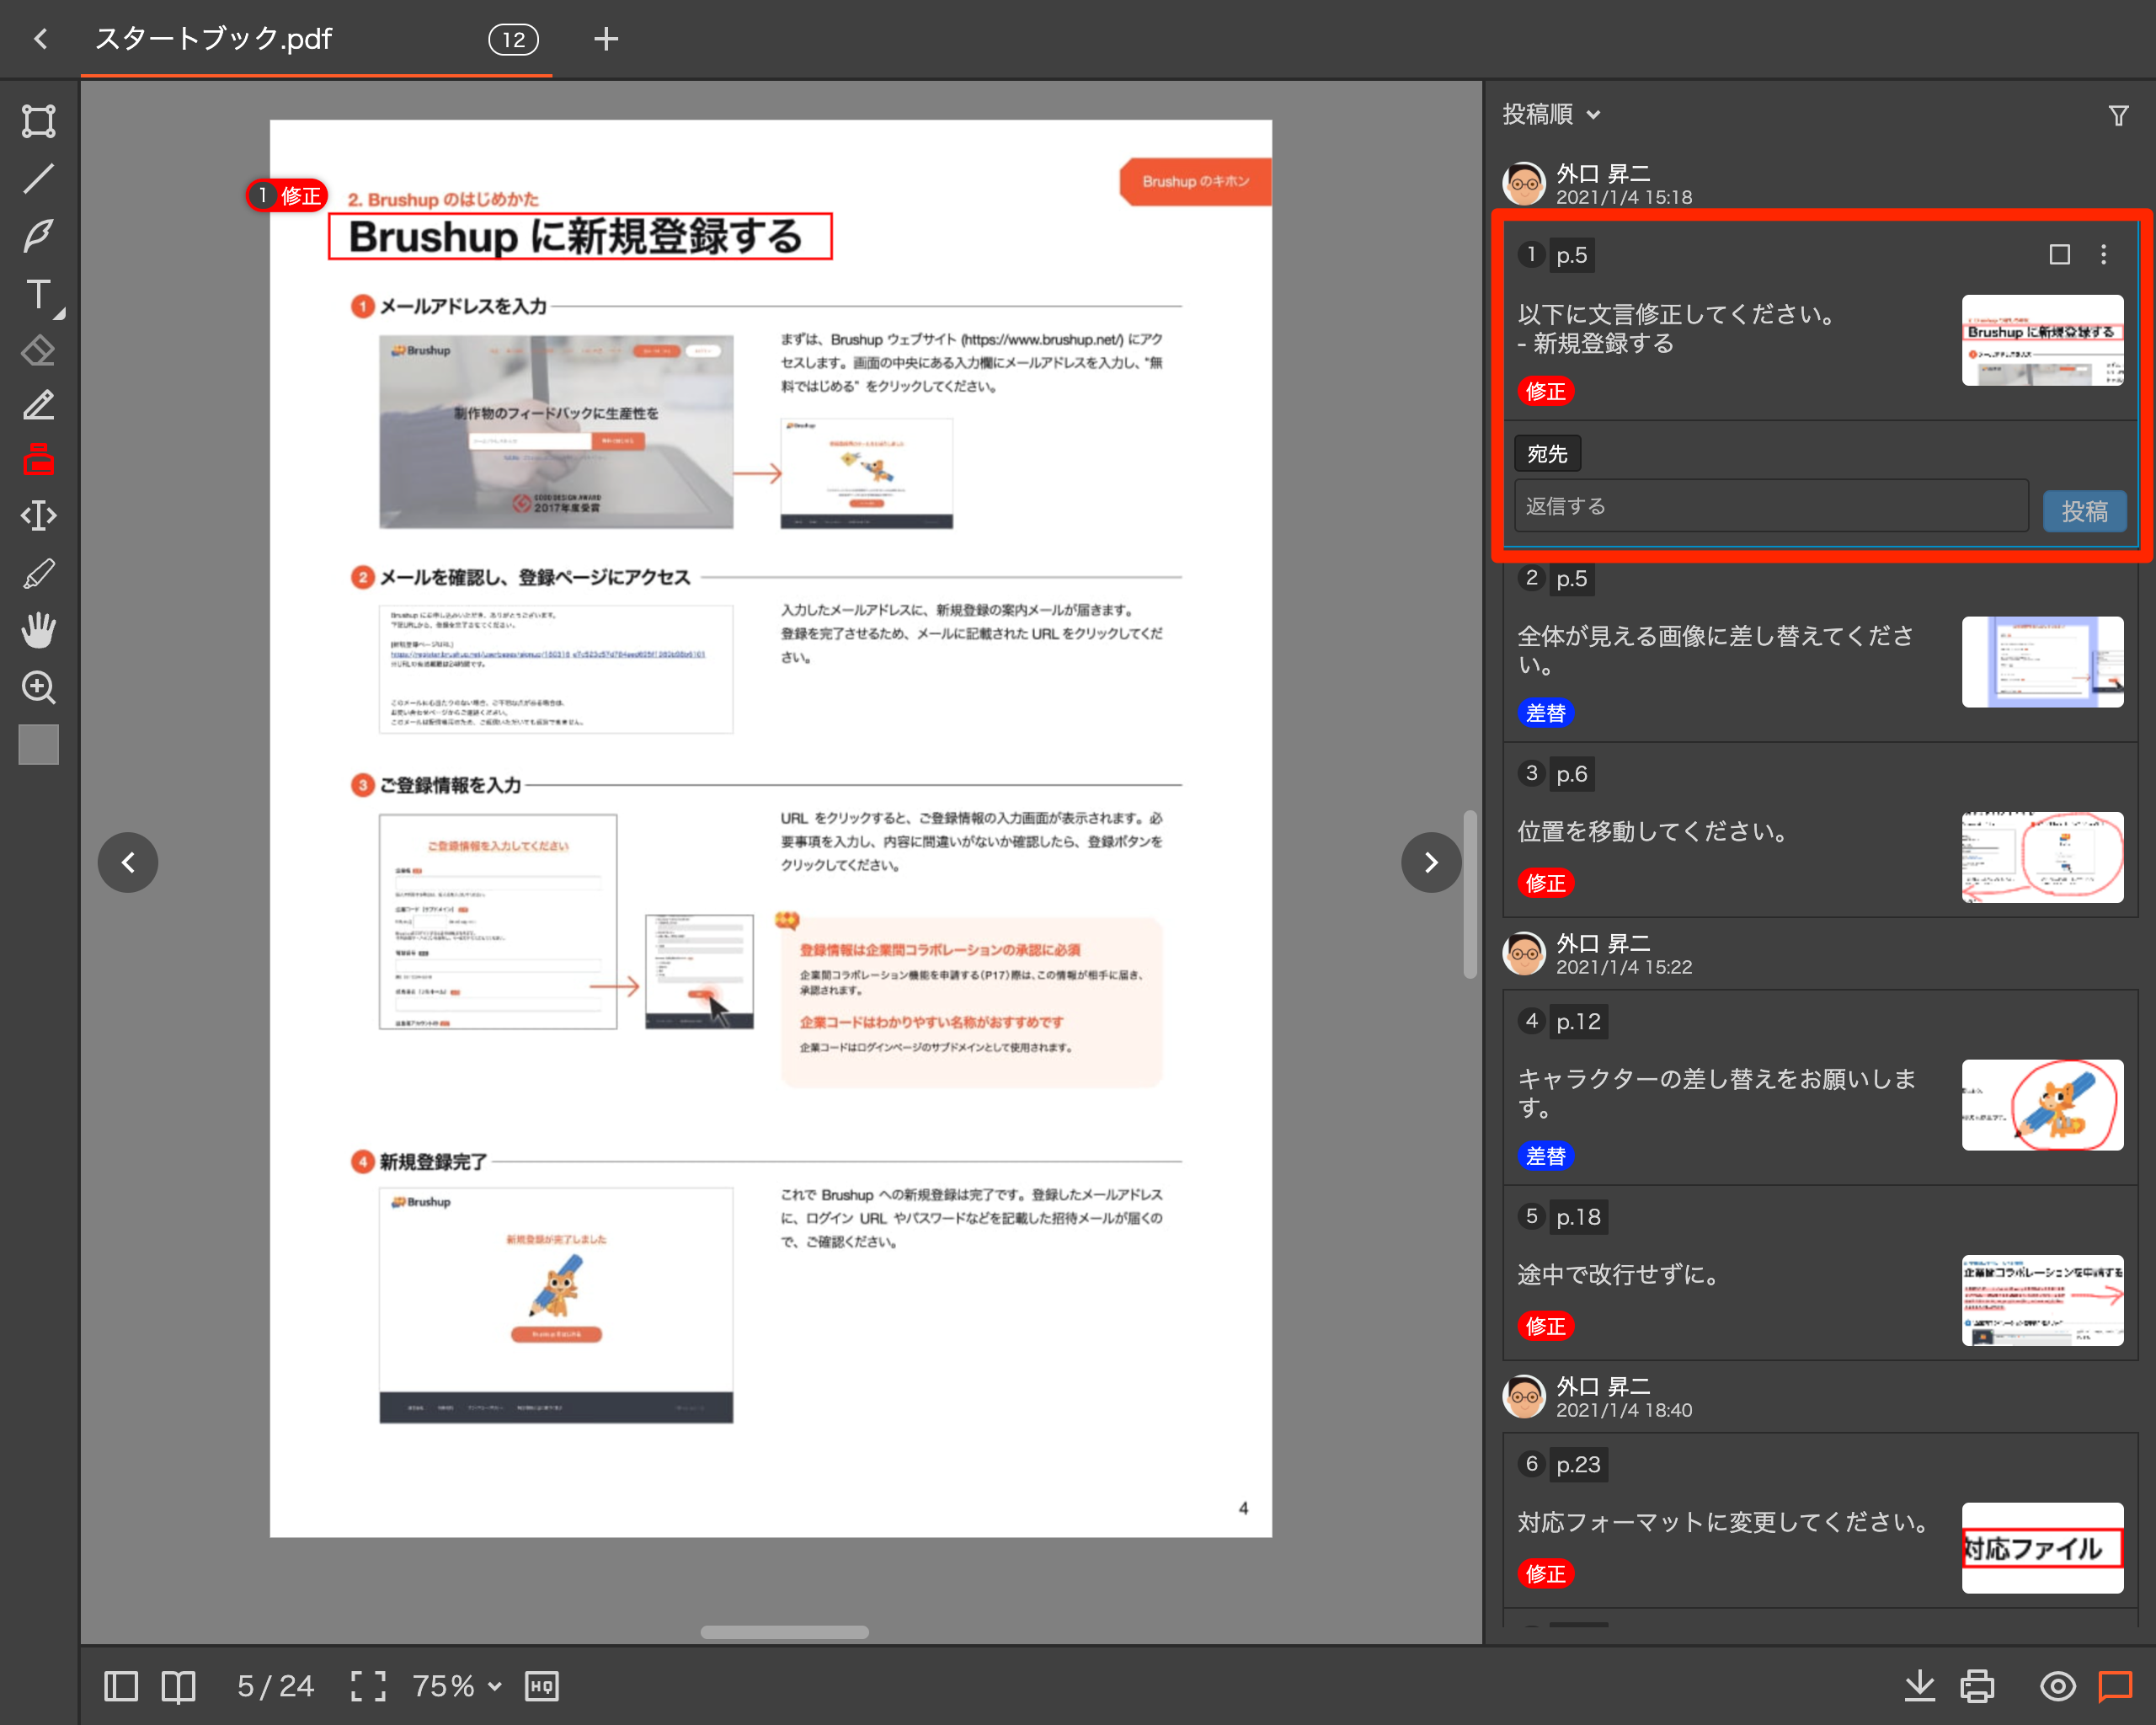
Task: Select the straight line tool
Action: pos(38,179)
